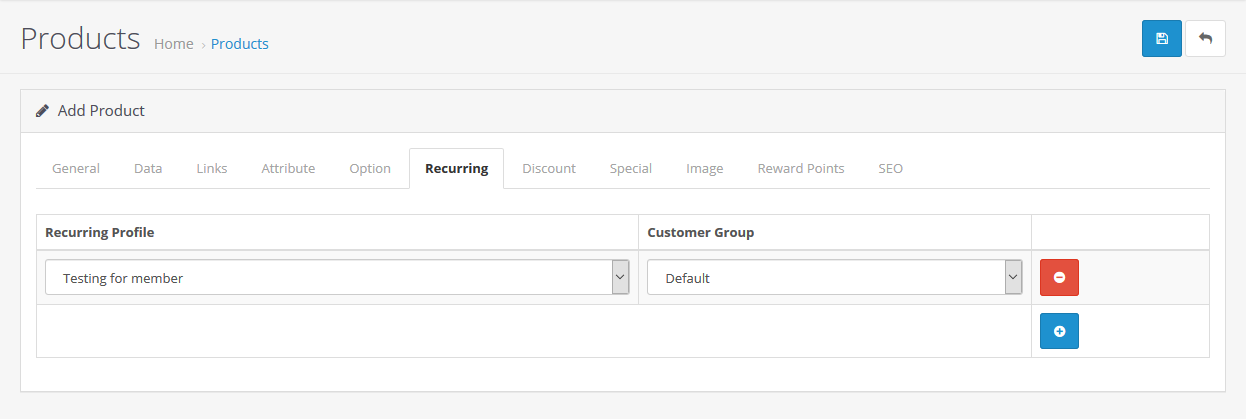Follow the Products breadcrumb link
Screen dimensions: 1246x419
tap(240, 44)
